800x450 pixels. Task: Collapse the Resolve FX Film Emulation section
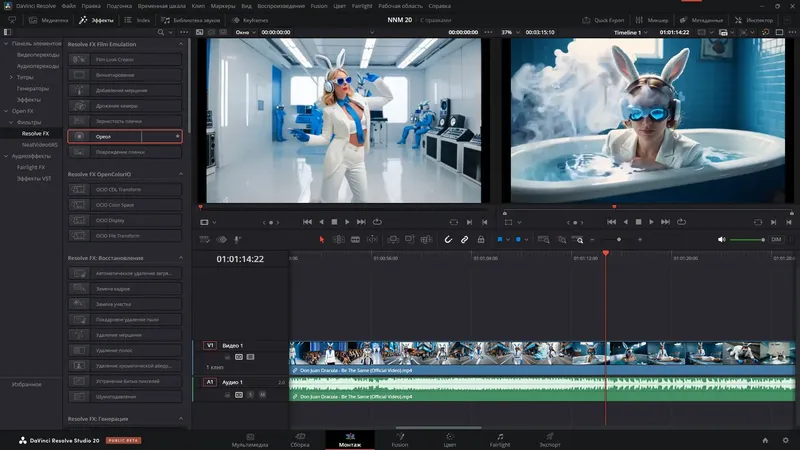click(x=181, y=44)
